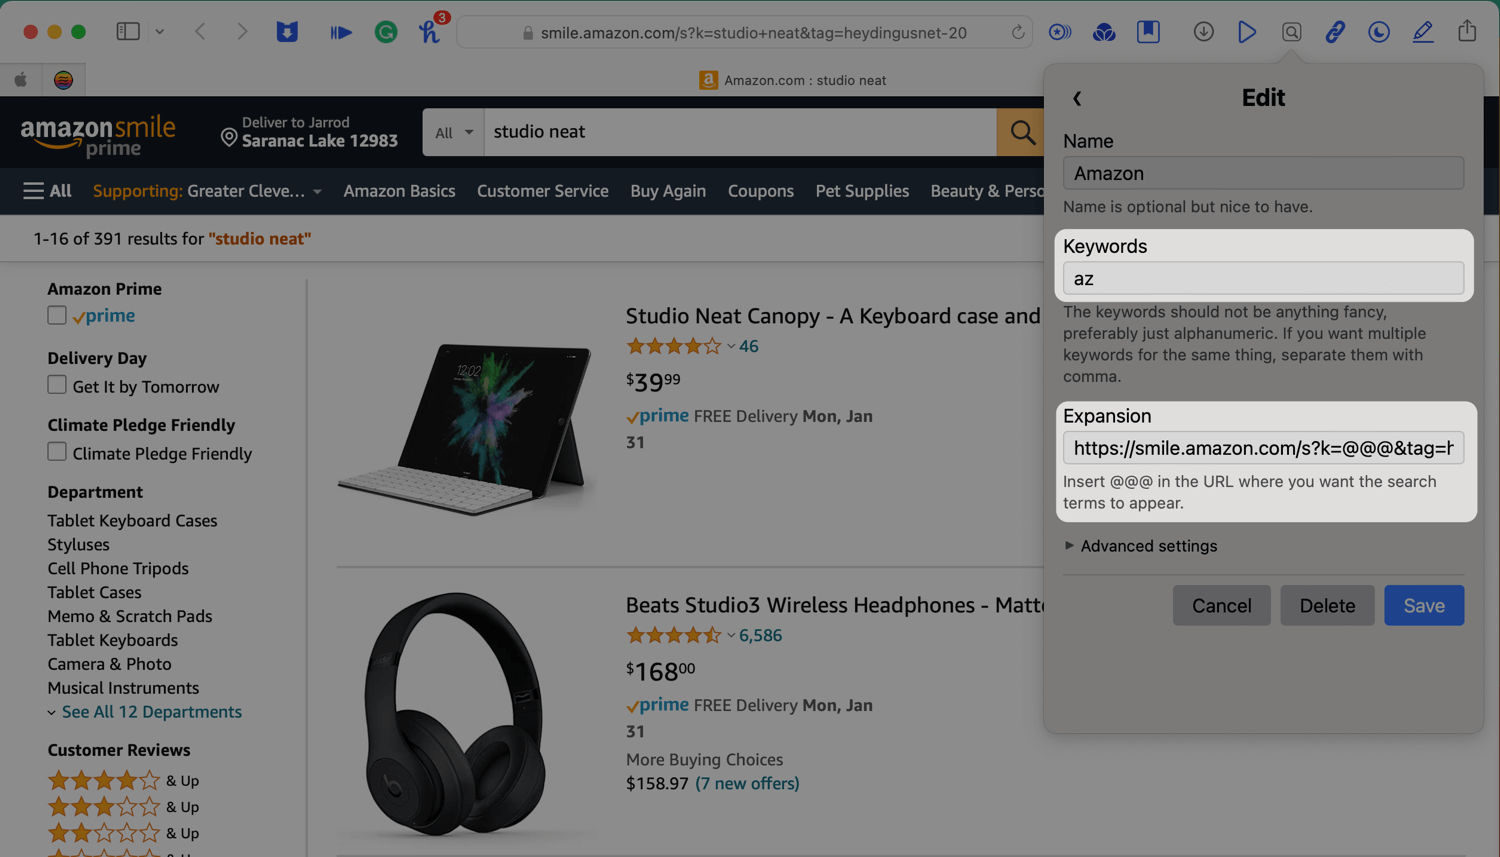This screenshot has height=857, width=1500.
Task: Select Buy Again in the navigation bar
Action: [668, 191]
